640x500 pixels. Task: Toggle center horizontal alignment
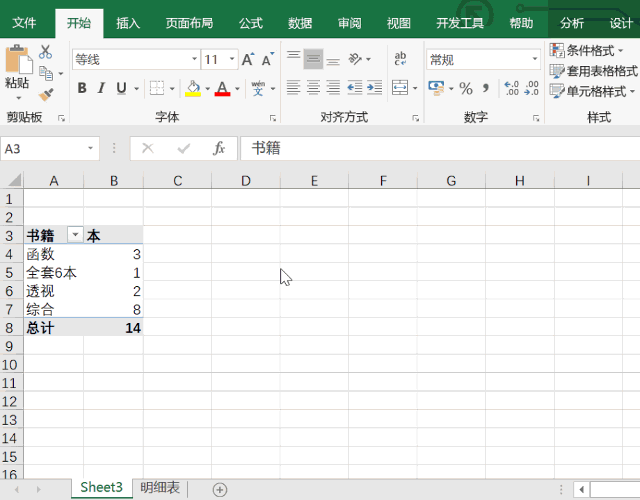(x=313, y=87)
